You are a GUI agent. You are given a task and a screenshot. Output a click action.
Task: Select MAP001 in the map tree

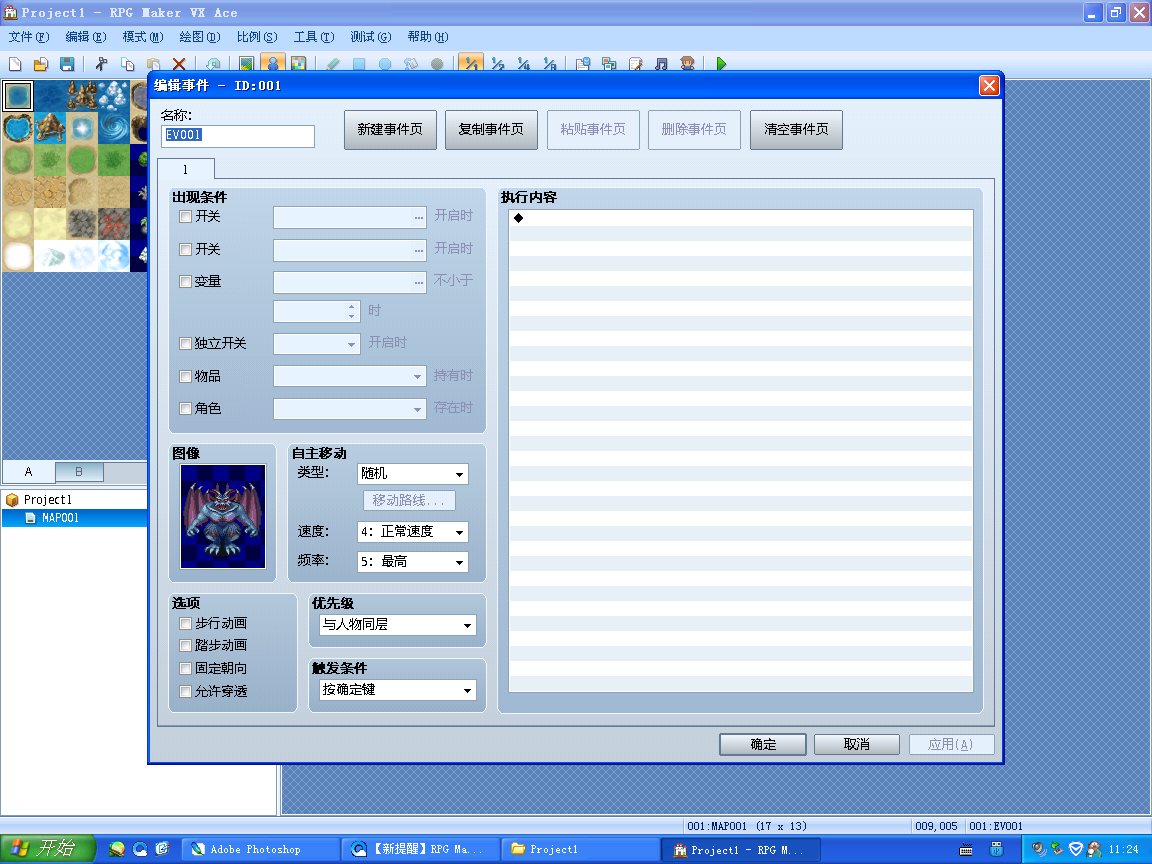click(60, 518)
